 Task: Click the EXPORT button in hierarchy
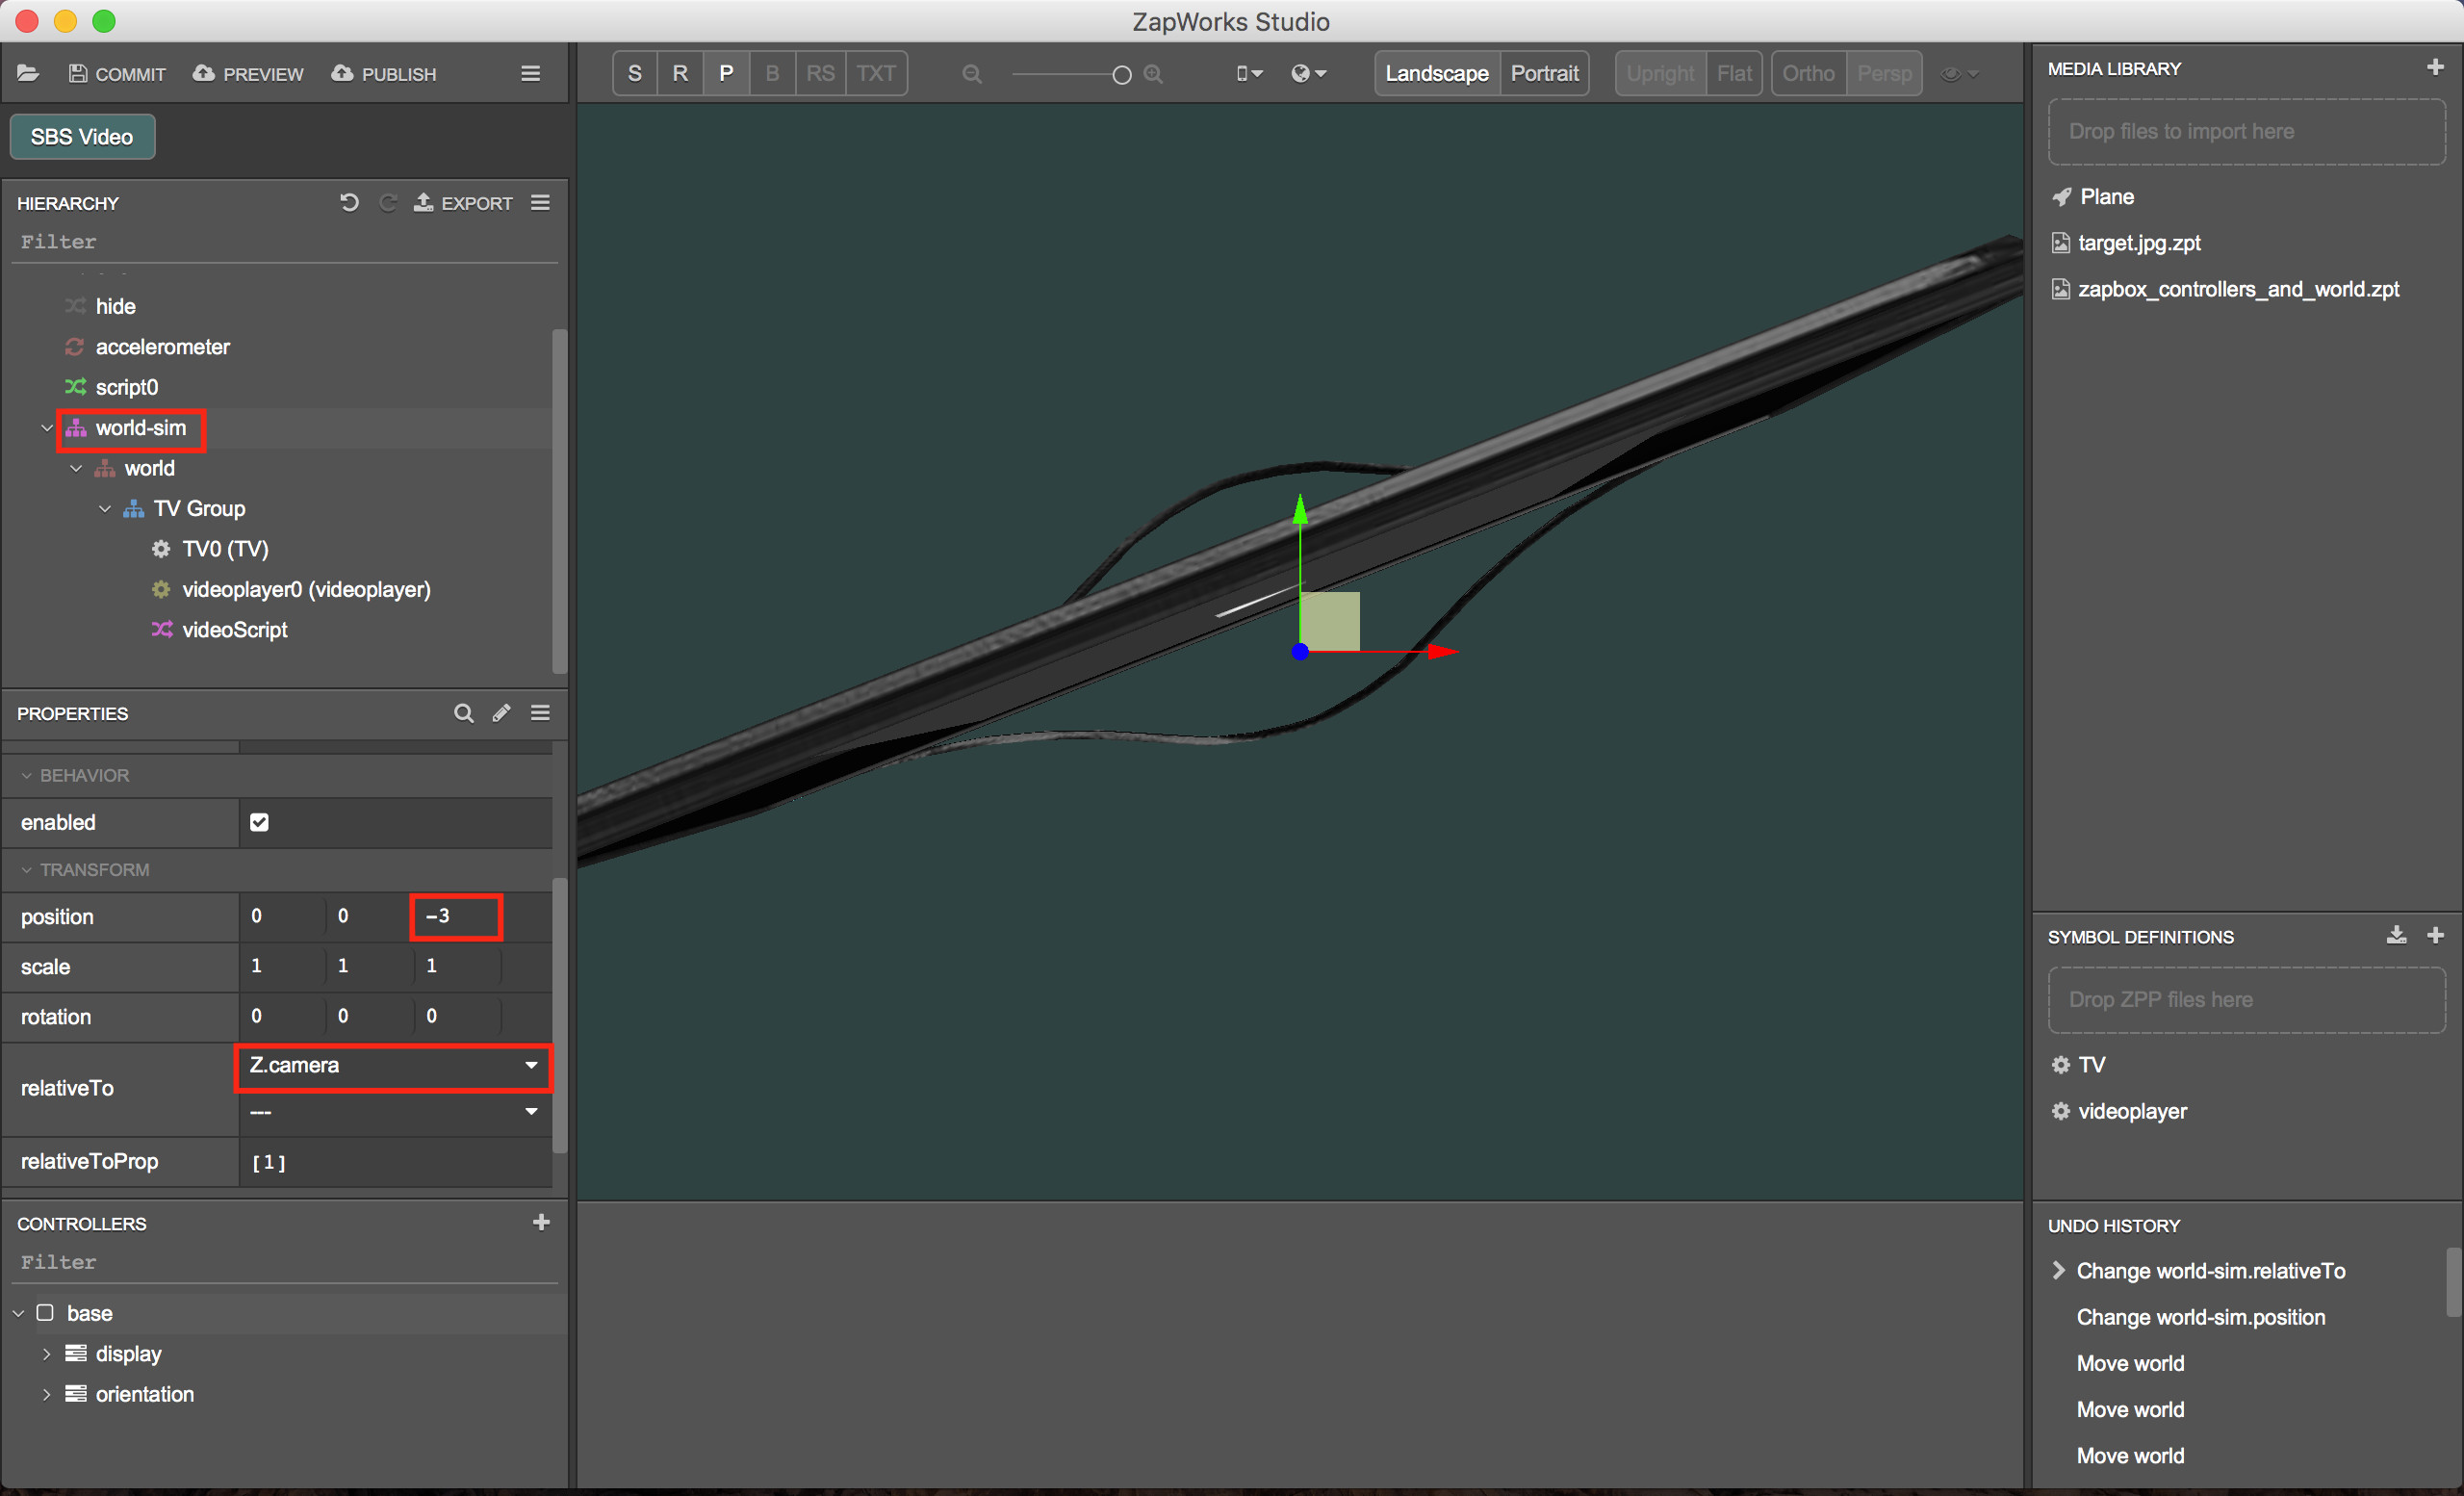(x=463, y=203)
